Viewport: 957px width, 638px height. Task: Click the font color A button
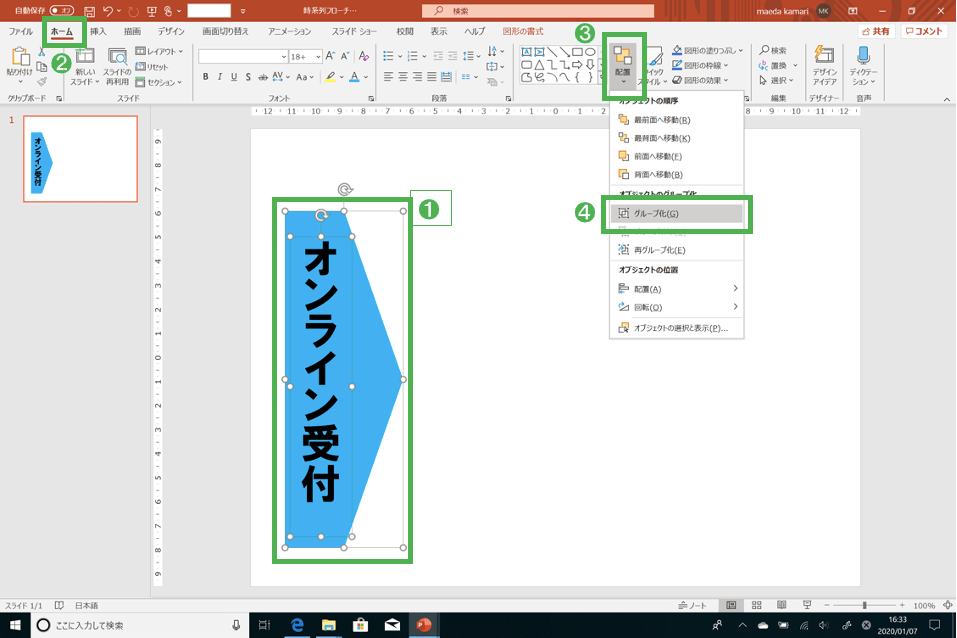pos(354,77)
